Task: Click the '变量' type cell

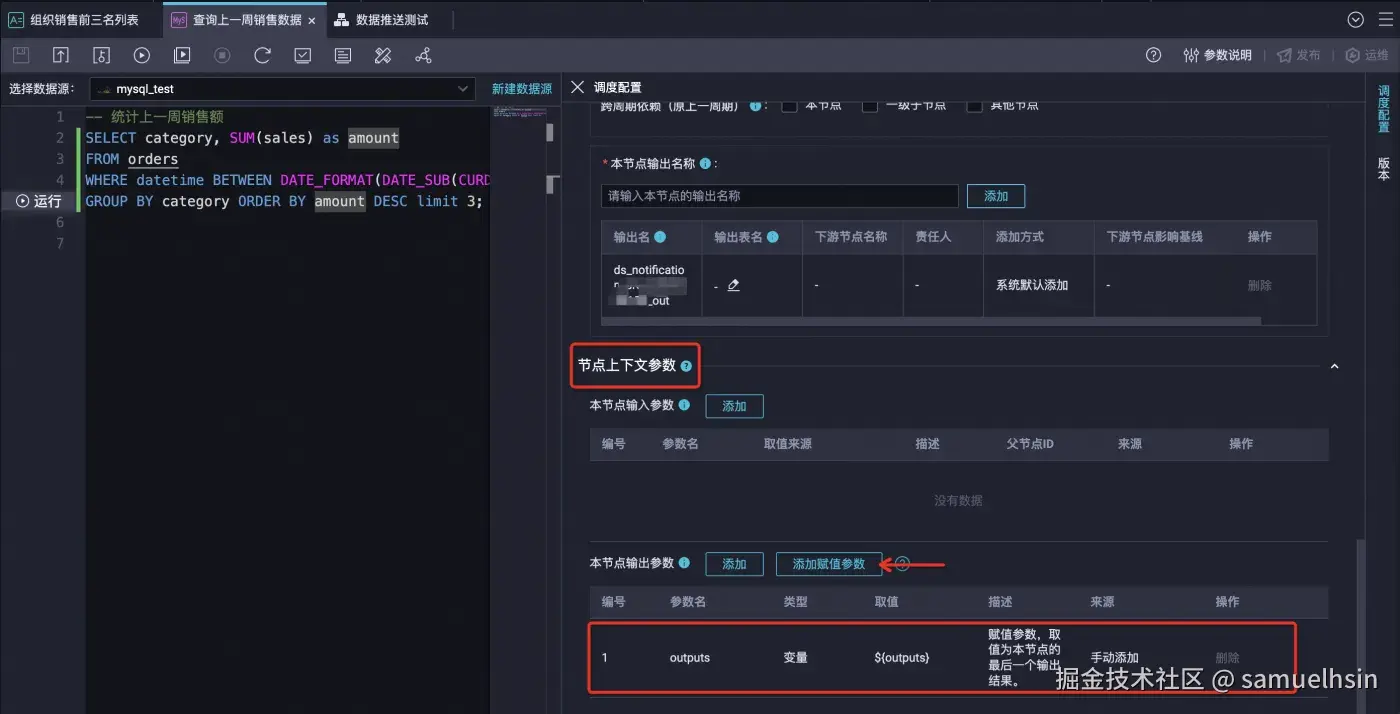Action: point(796,658)
